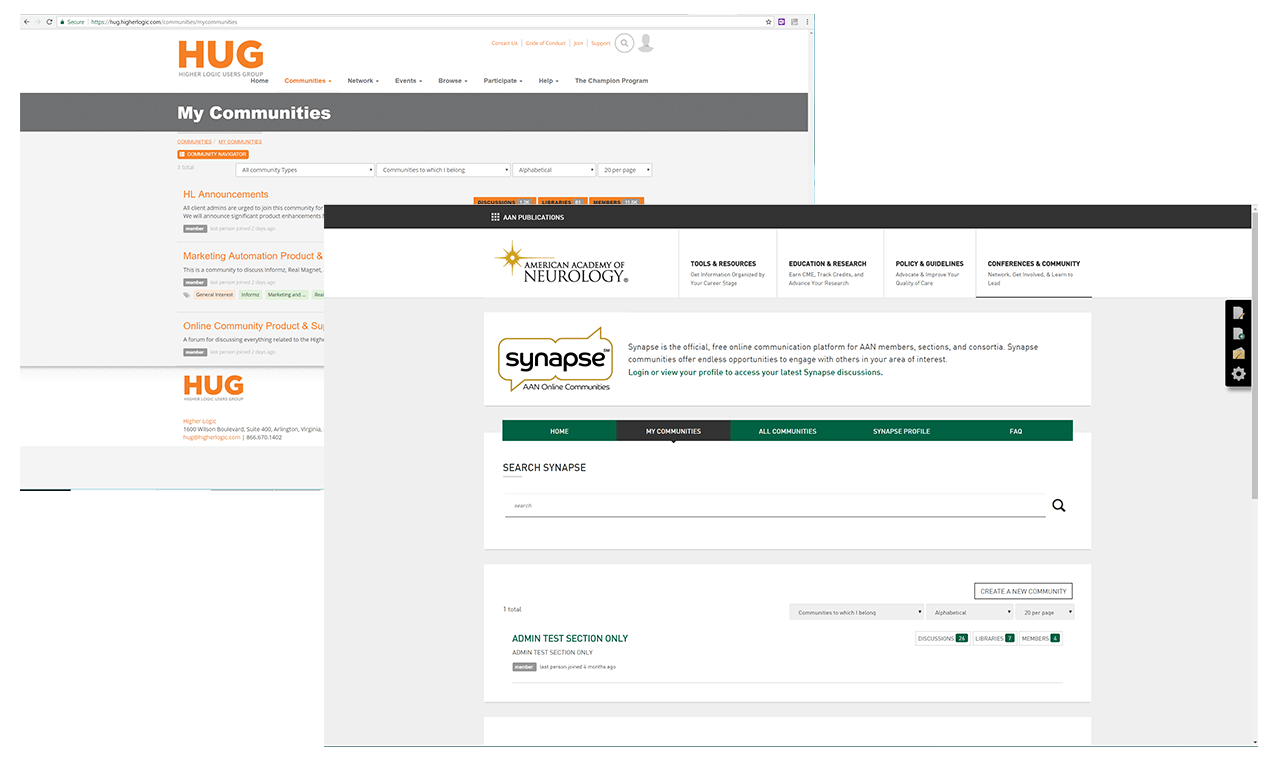This screenshot has height=768, width=1280.
Task: Open the Online Community Product community link
Action: (x=253, y=326)
